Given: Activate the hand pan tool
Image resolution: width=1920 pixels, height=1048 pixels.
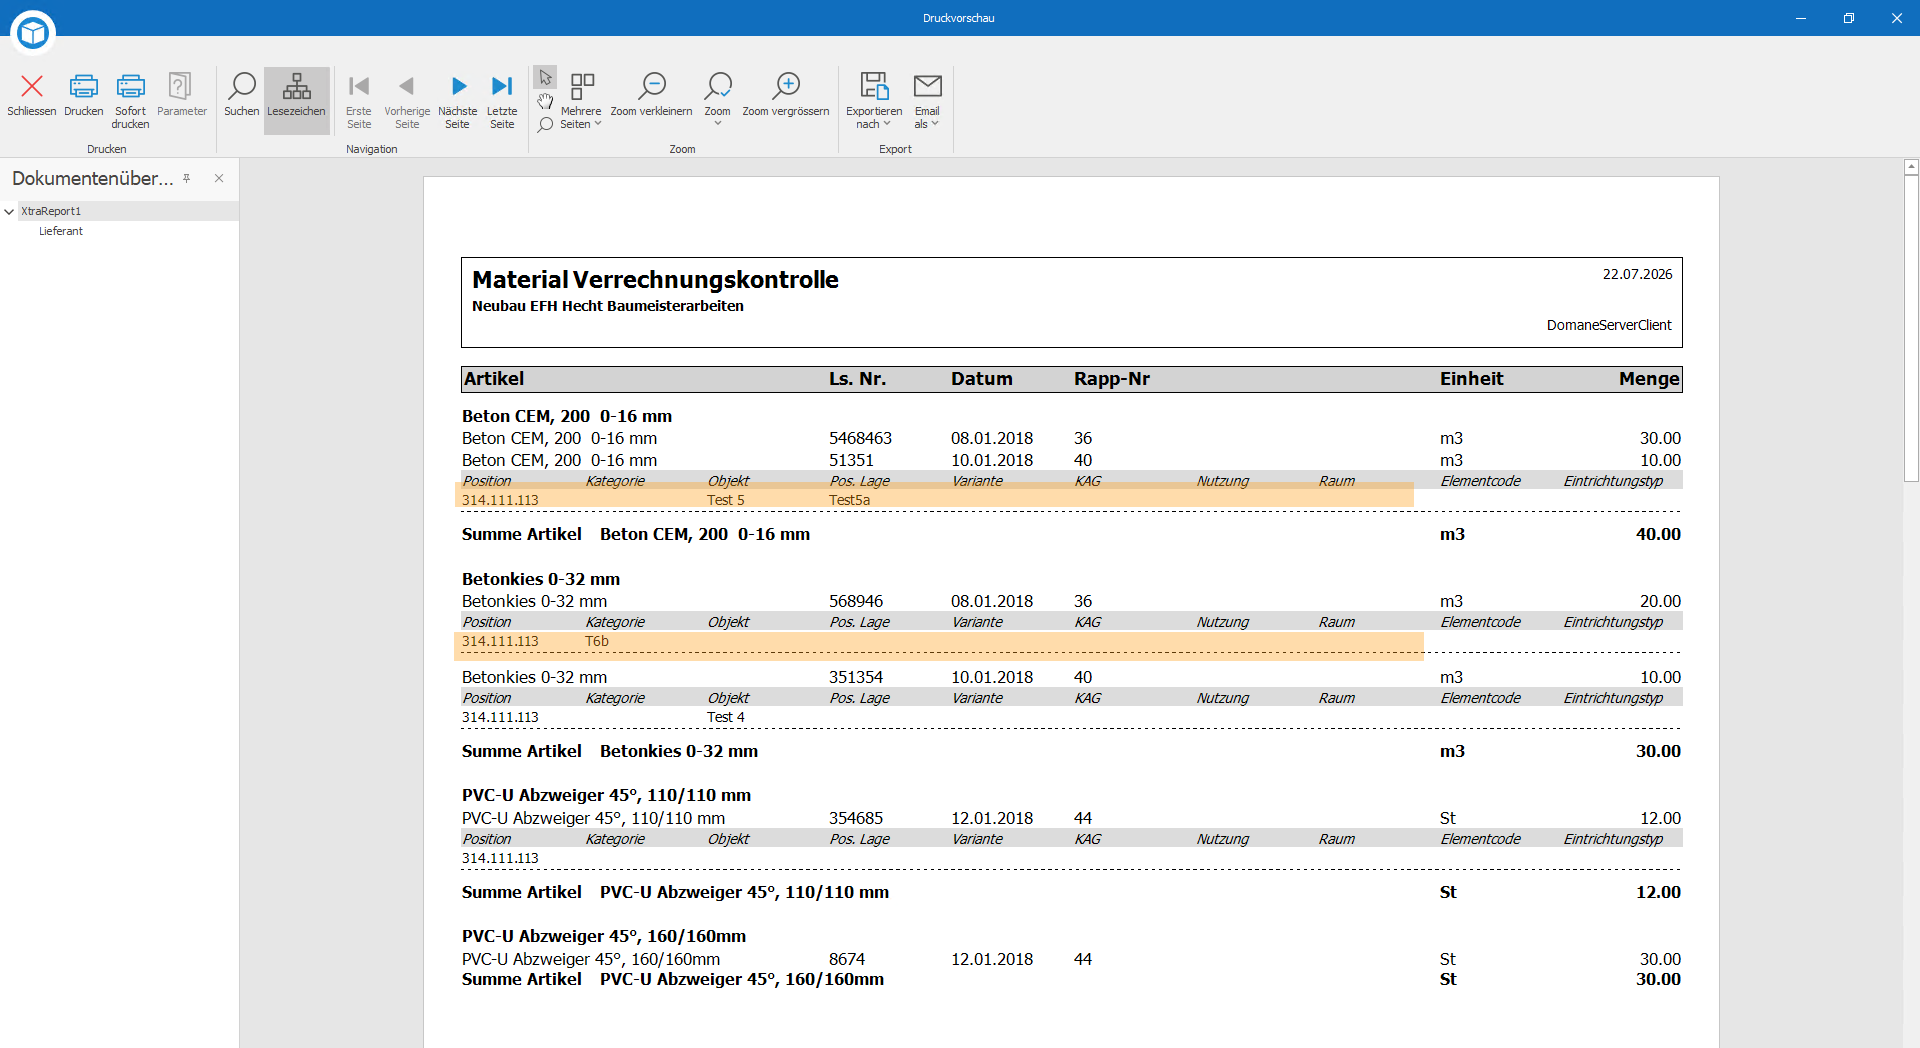Looking at the screenshot, I should point(545,101).
